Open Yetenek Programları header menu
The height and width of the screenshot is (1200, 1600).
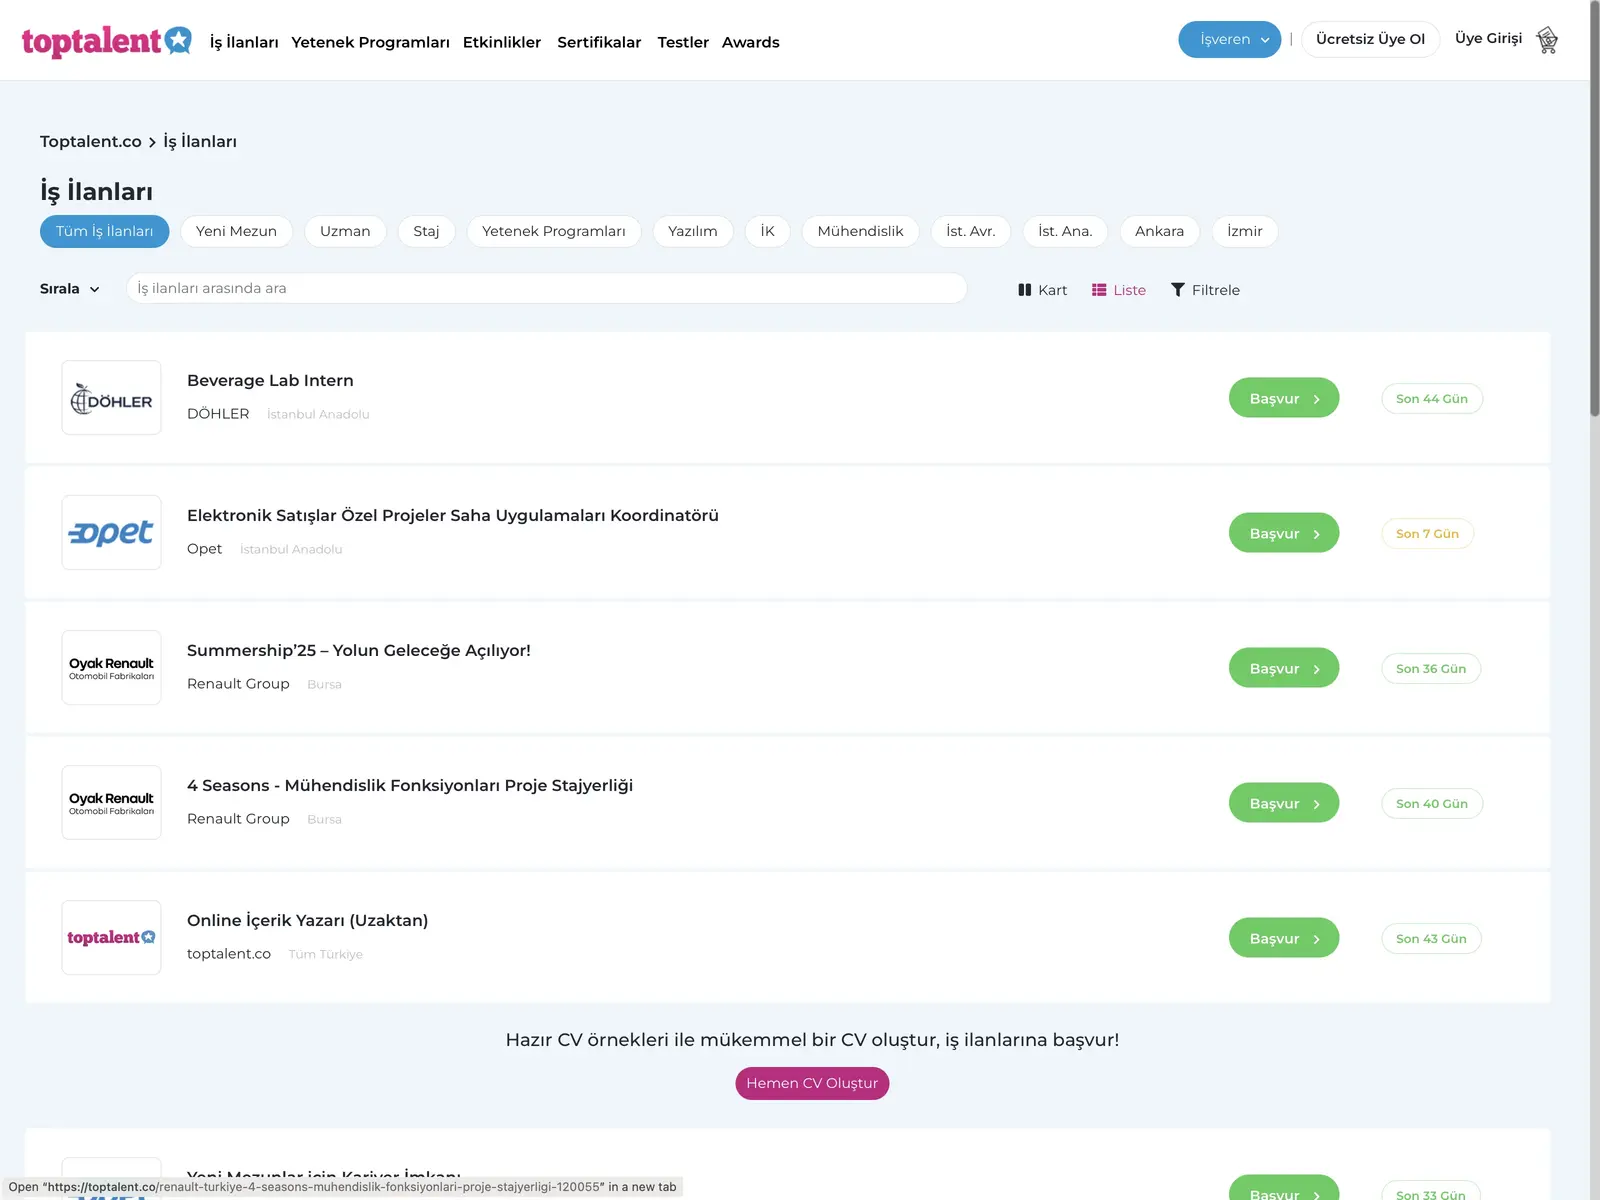click(x=370, y=42)
